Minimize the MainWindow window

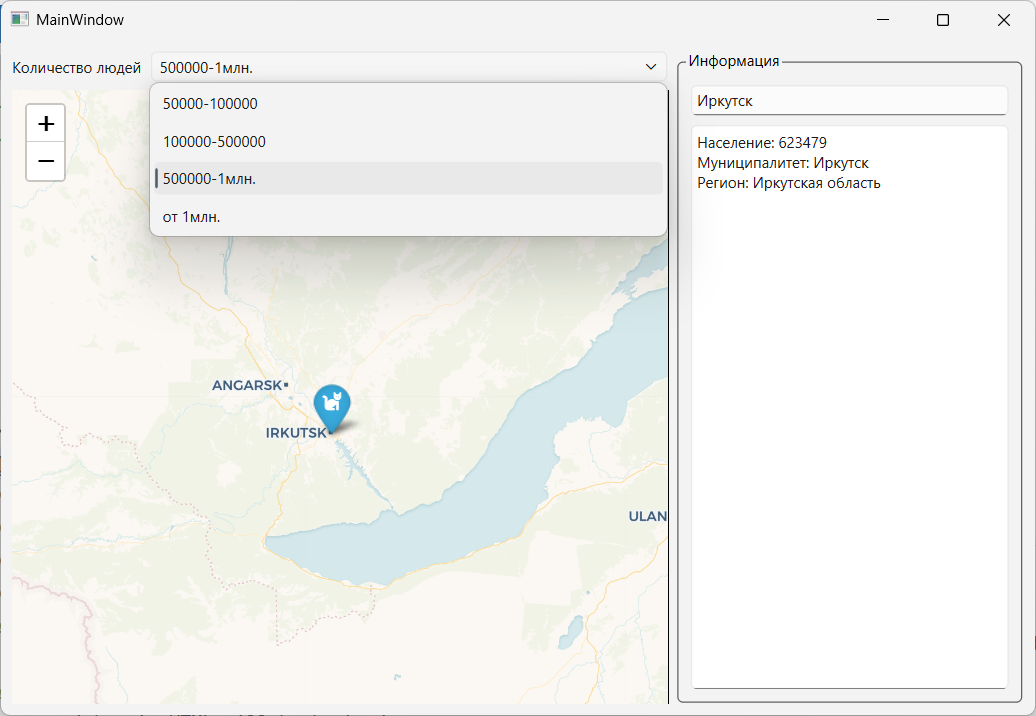coord(882,20)
